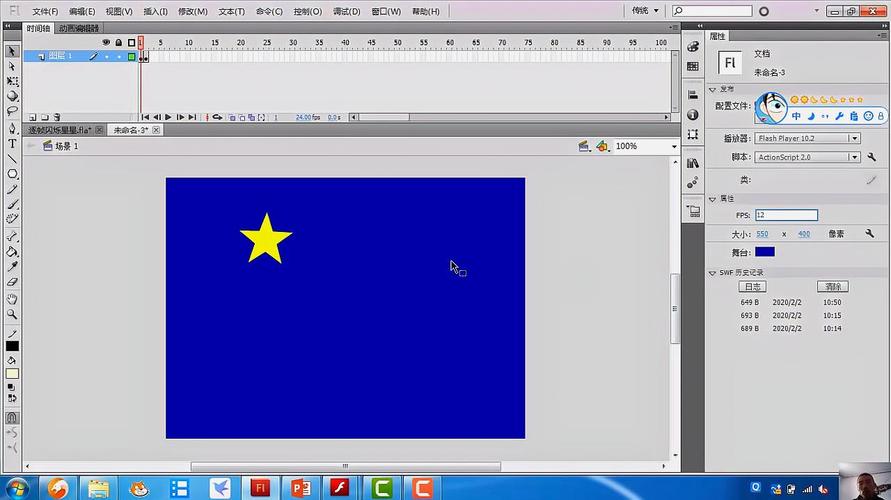Click the New Folder icon in timeline
The height and width of the screenshot is (500, 891).
click(x=45, y=117)
